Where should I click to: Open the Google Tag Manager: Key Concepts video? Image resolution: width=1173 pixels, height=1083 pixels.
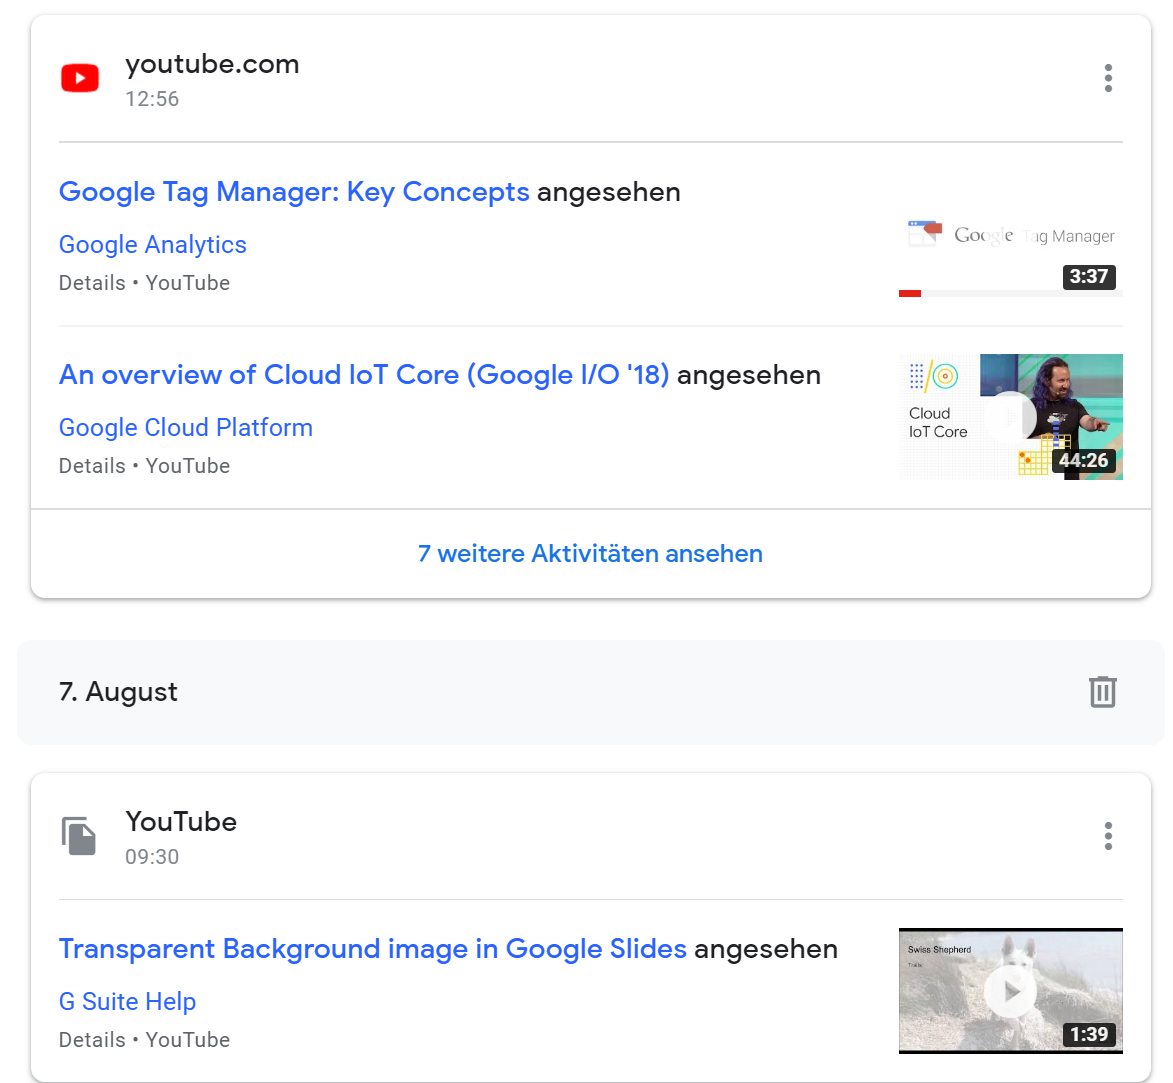click(x=294, y=191)
